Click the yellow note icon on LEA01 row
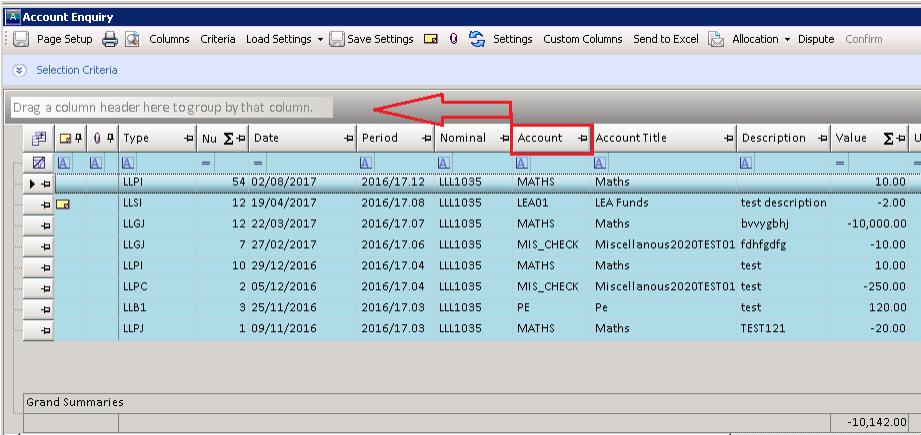Screen dimensions: 921x435 pyautogui.click(x=63, y=204)
